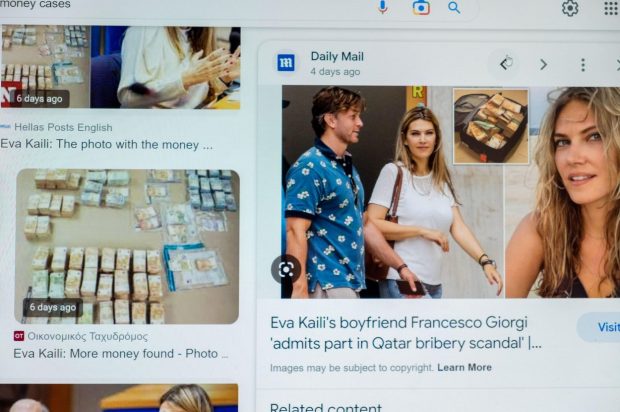Click the Οικονομικός Ταχυδρόμος source label

[87, 336]
